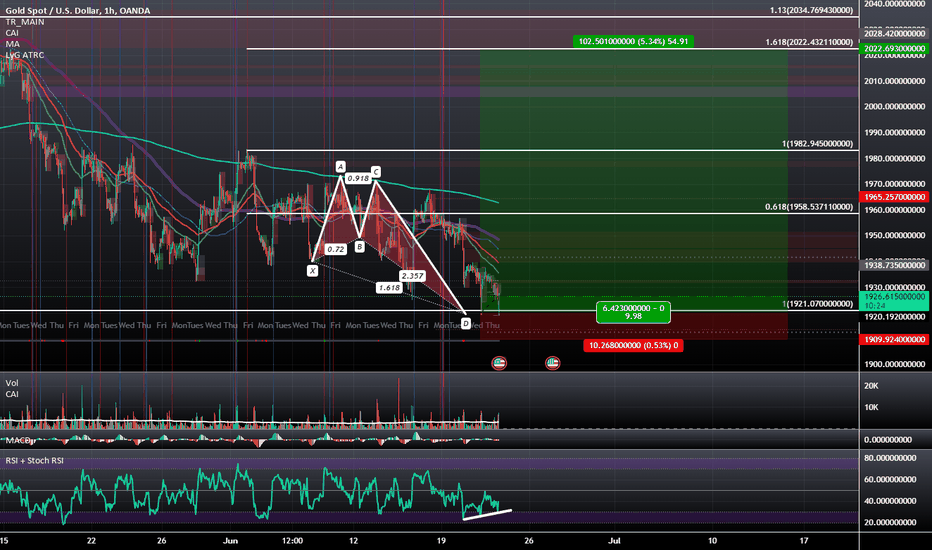
Task: Click the red 1965.257 price axis tag
Action: [894, 196]
